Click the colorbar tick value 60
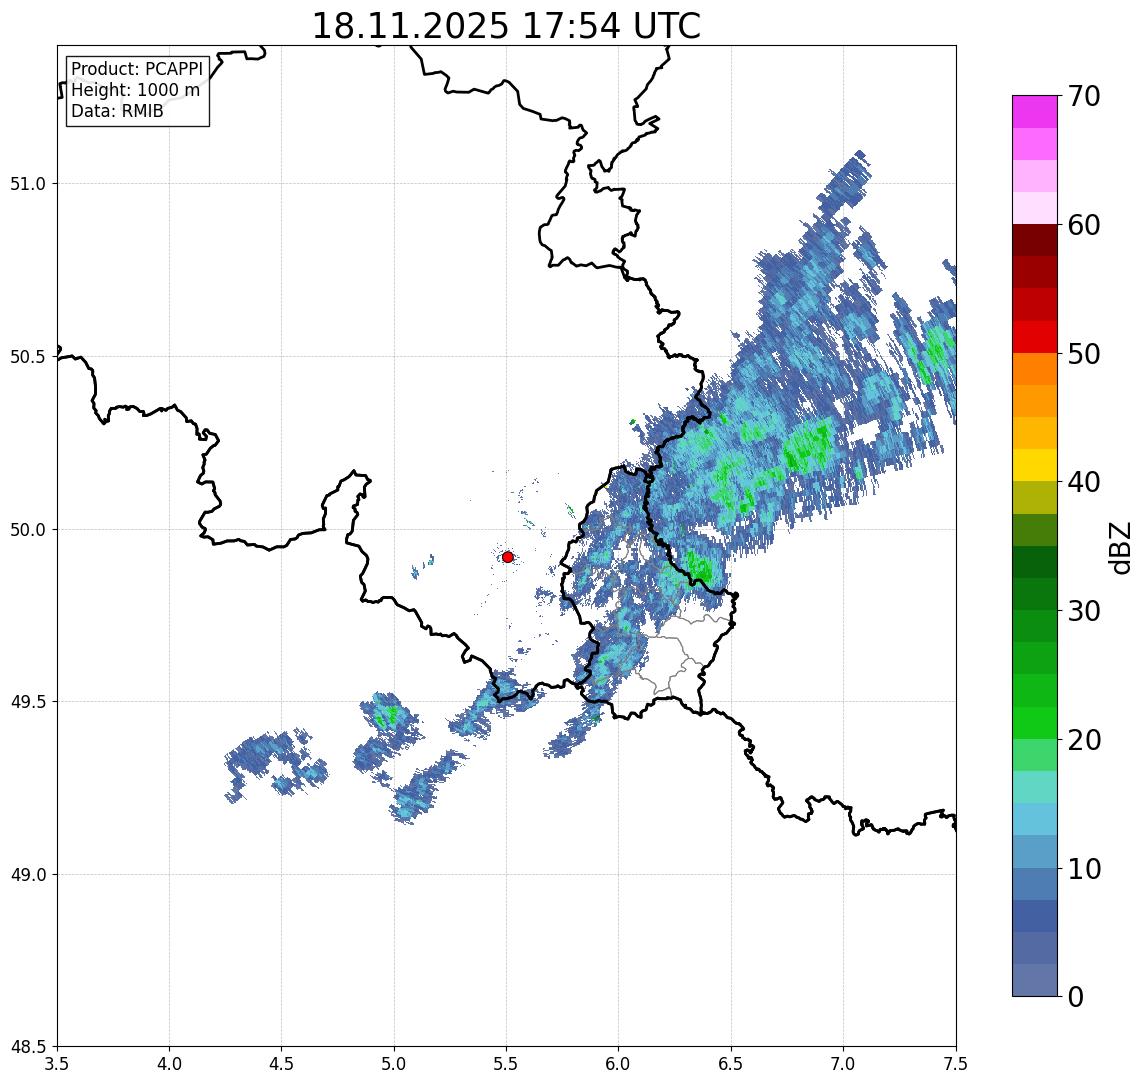Viewport: 1145px width, 1084px height. (x=1083, y=225)
